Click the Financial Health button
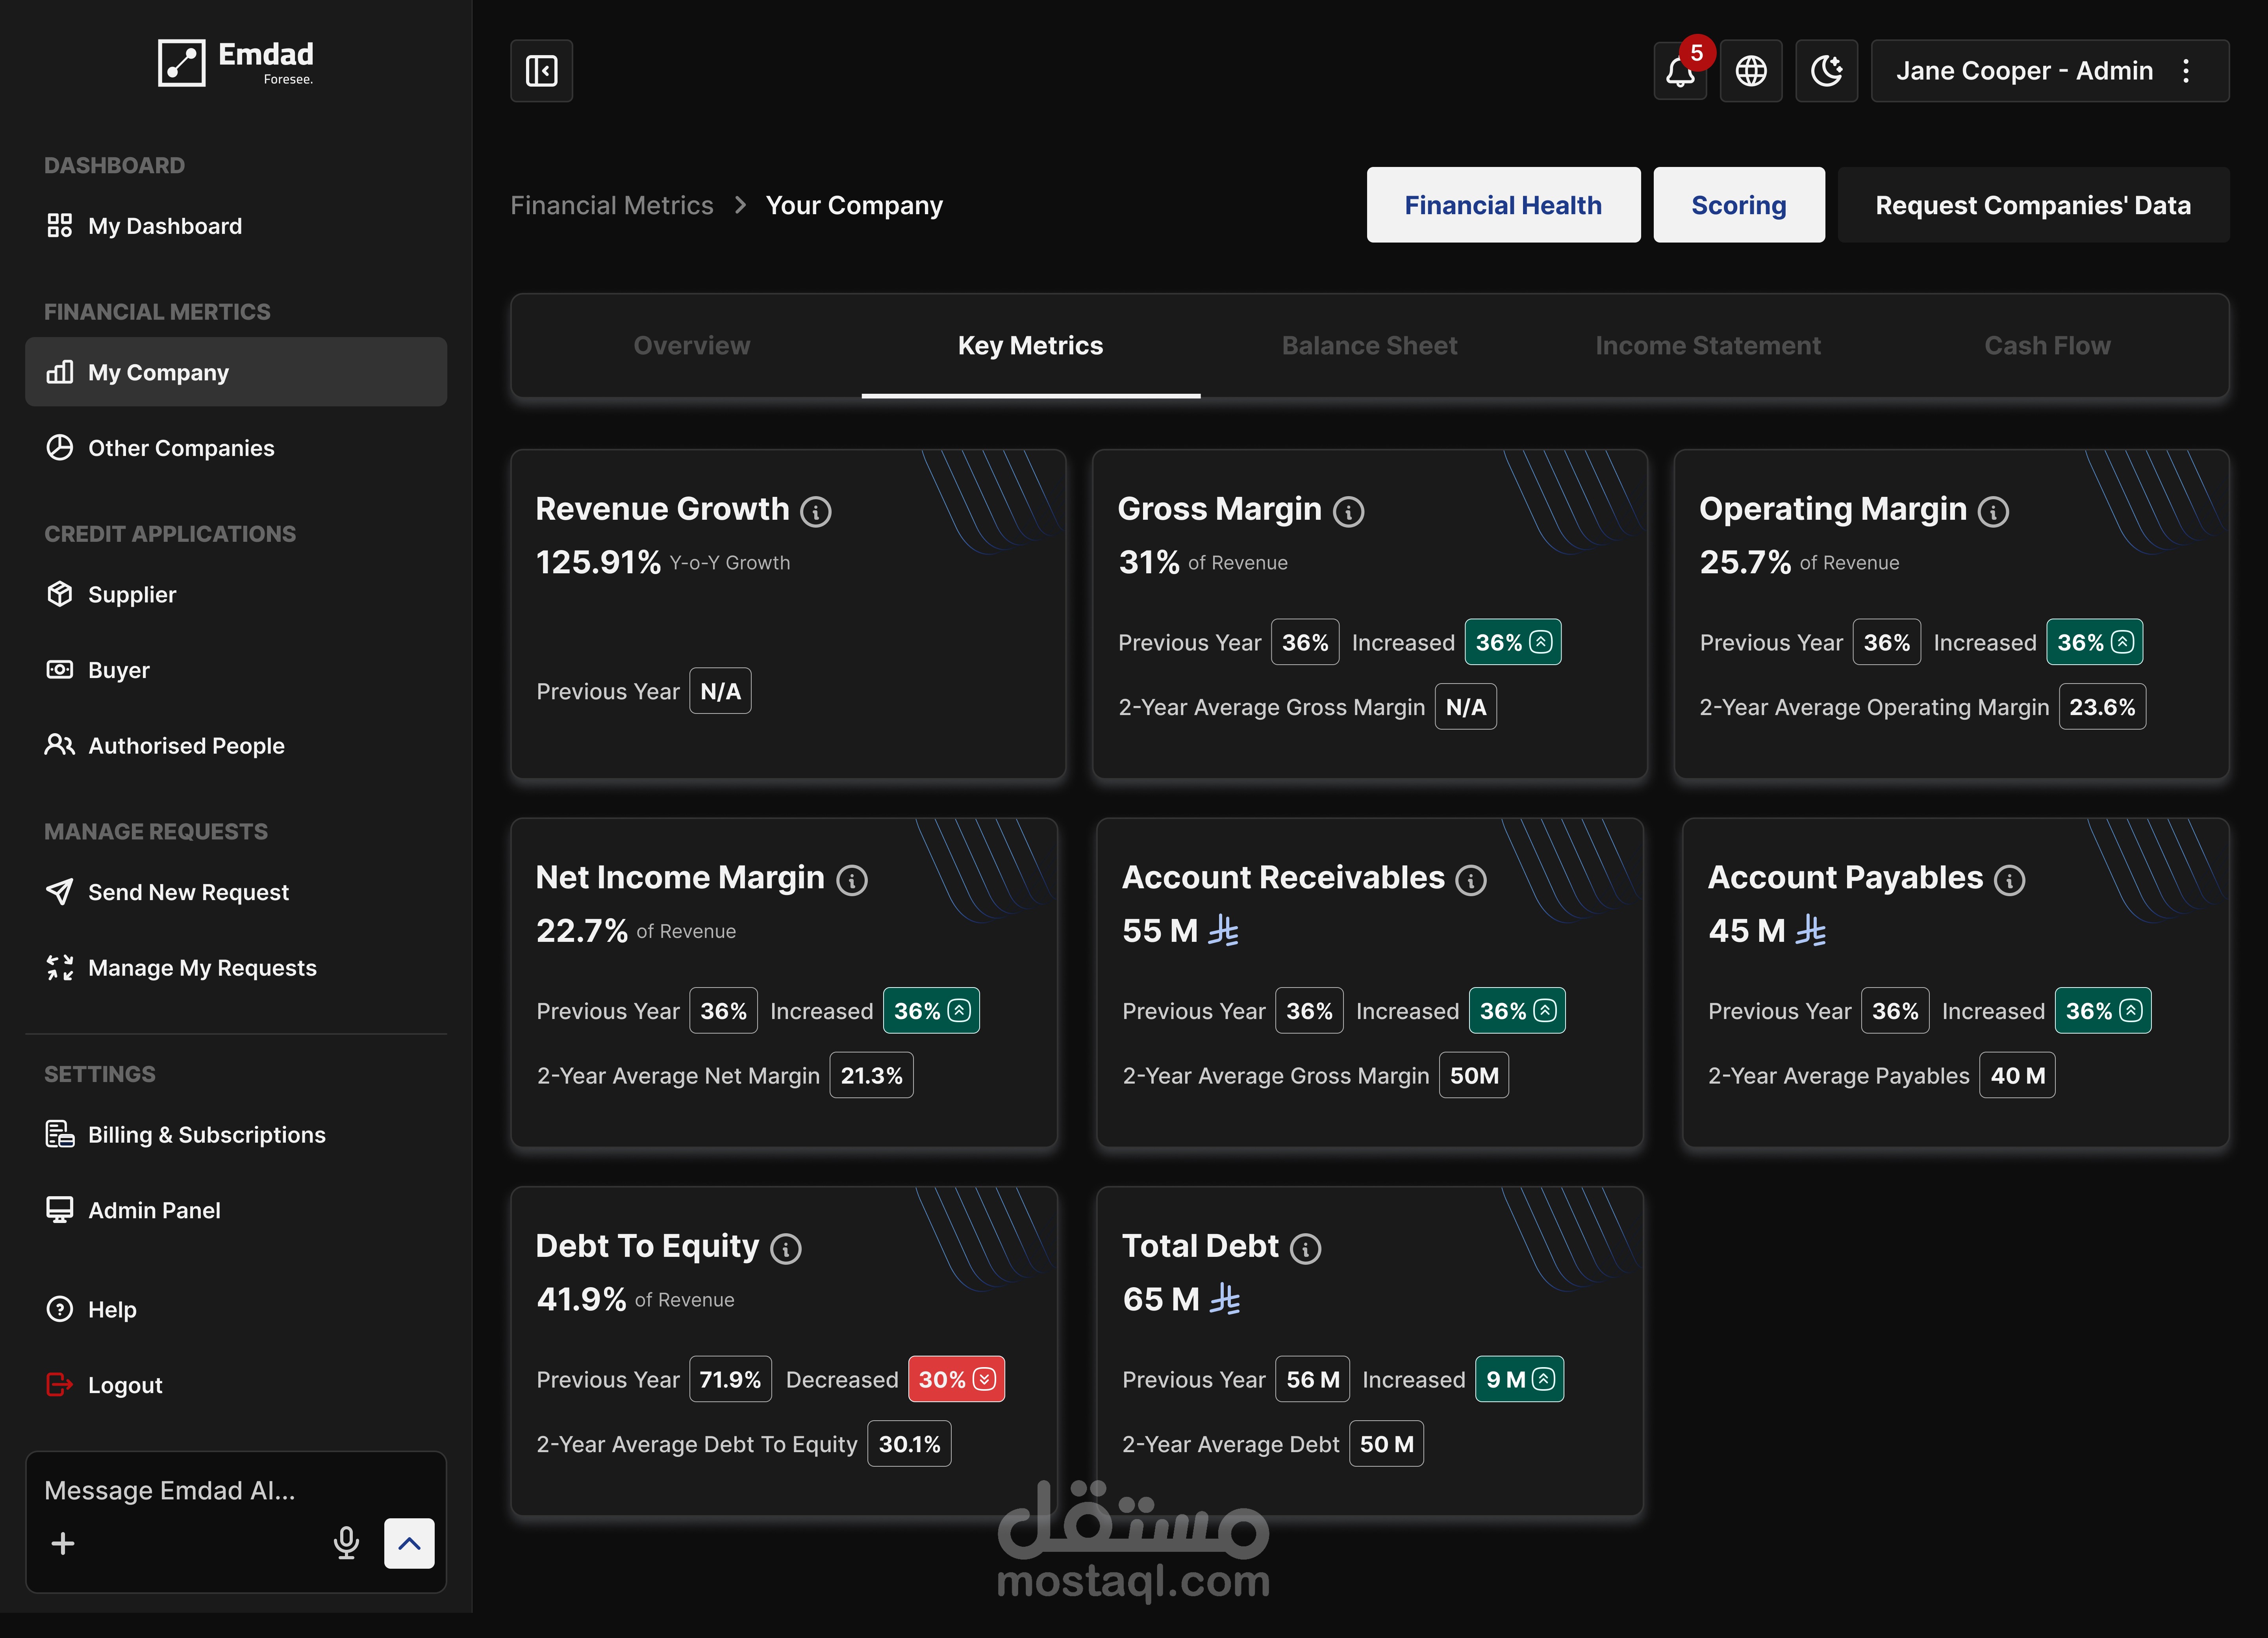This screenshot has height=1638, width=2268. pos(1502,205)
